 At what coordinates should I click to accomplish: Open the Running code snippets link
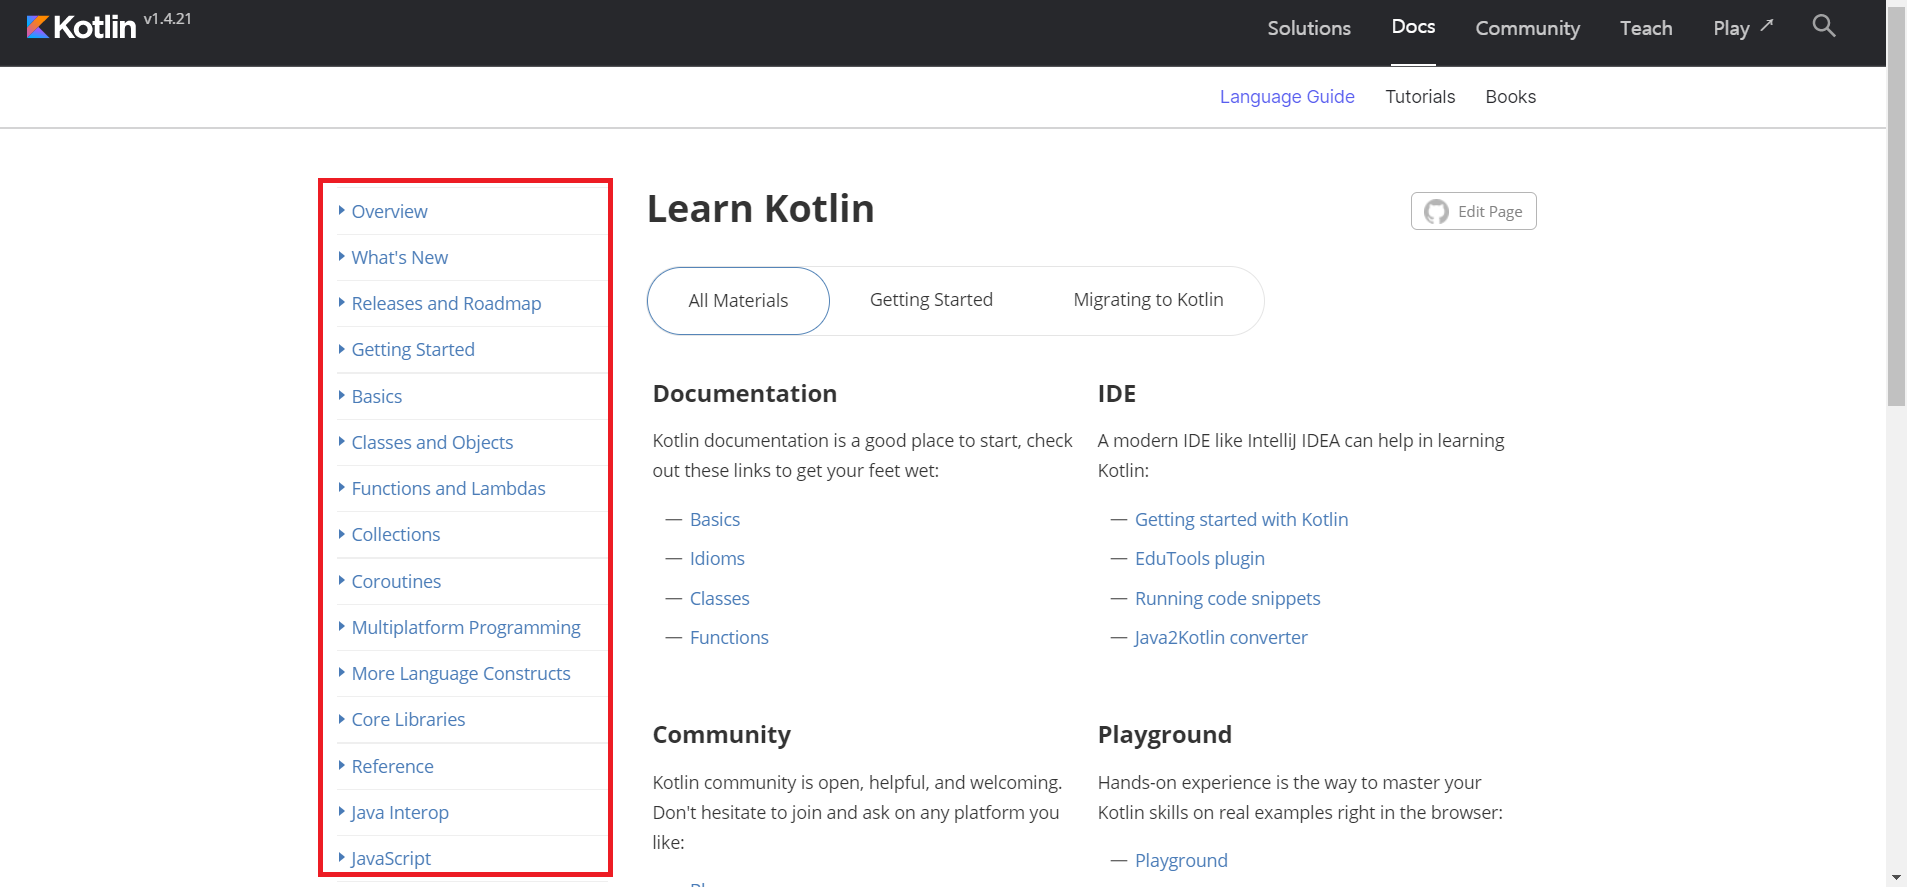pos(1227,598)
